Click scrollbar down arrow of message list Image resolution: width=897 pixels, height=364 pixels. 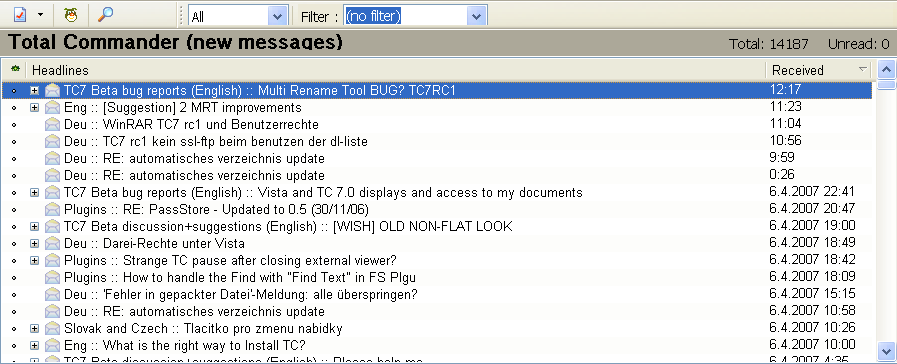click(886, 350)
